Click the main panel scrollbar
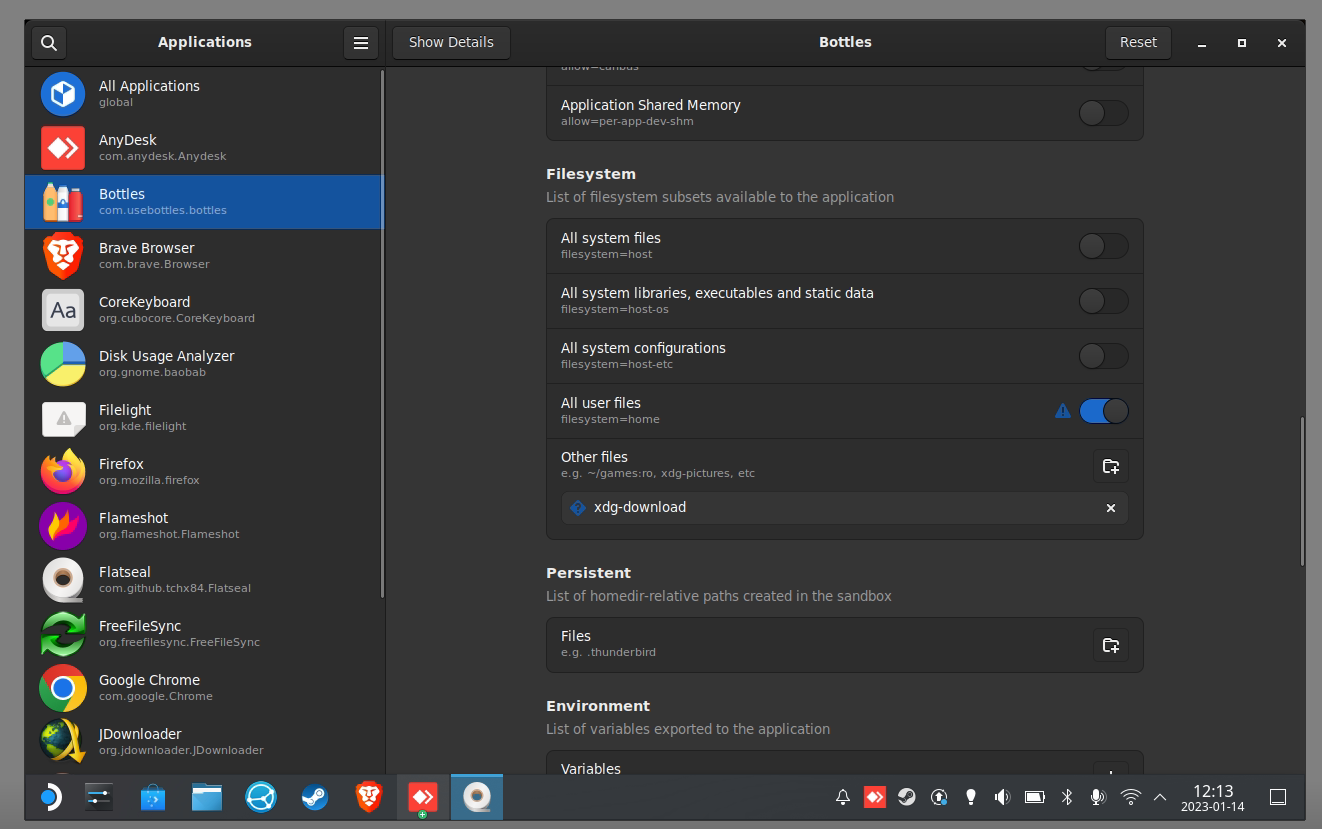 click(x=1301, y=491)
